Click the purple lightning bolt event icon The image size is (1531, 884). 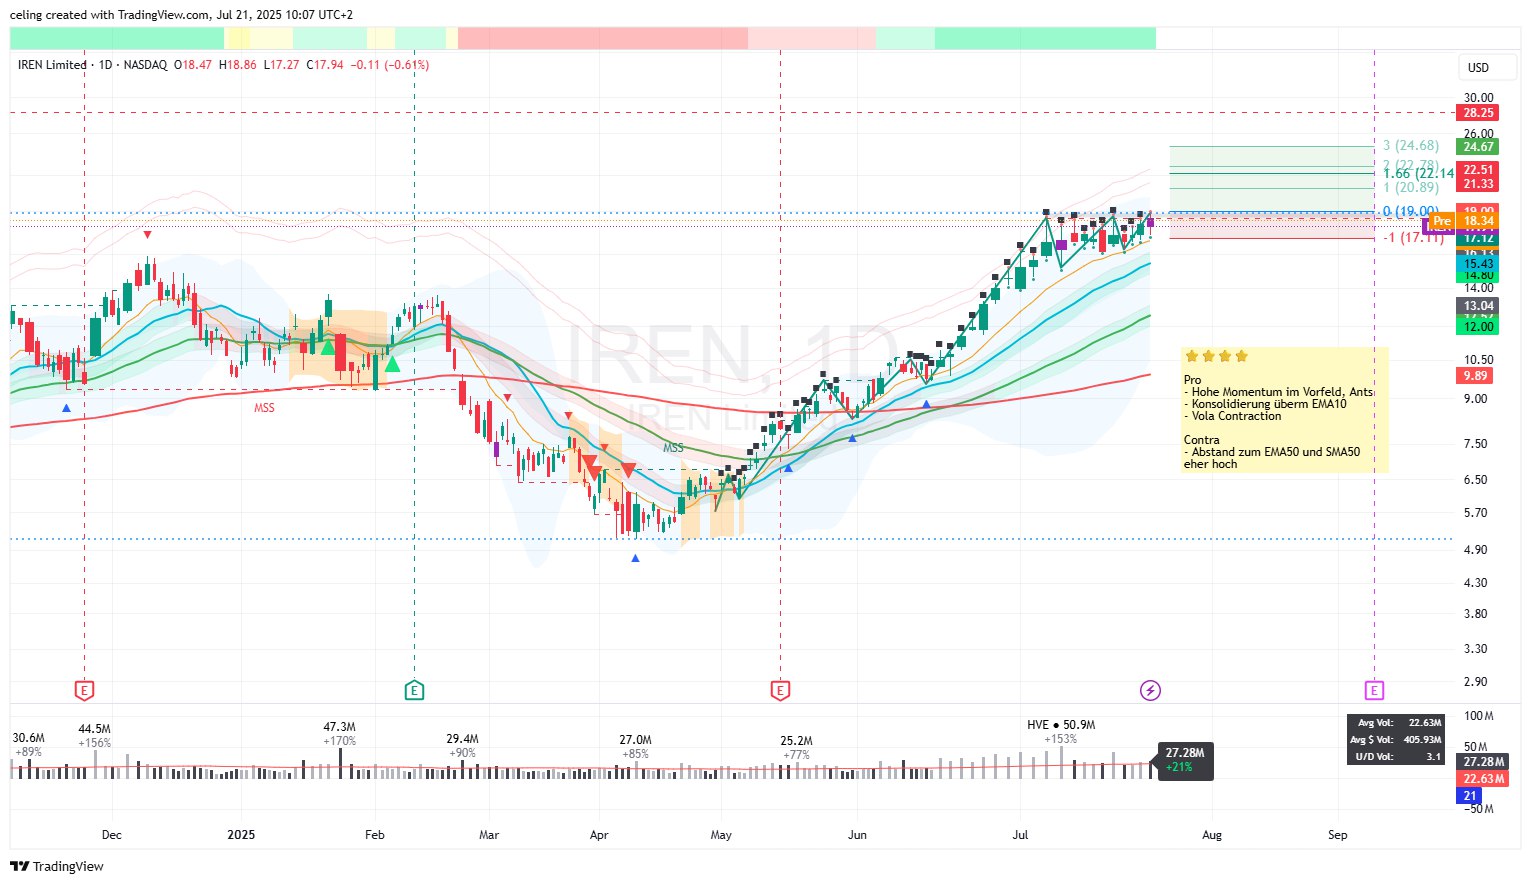point(1150,690)
